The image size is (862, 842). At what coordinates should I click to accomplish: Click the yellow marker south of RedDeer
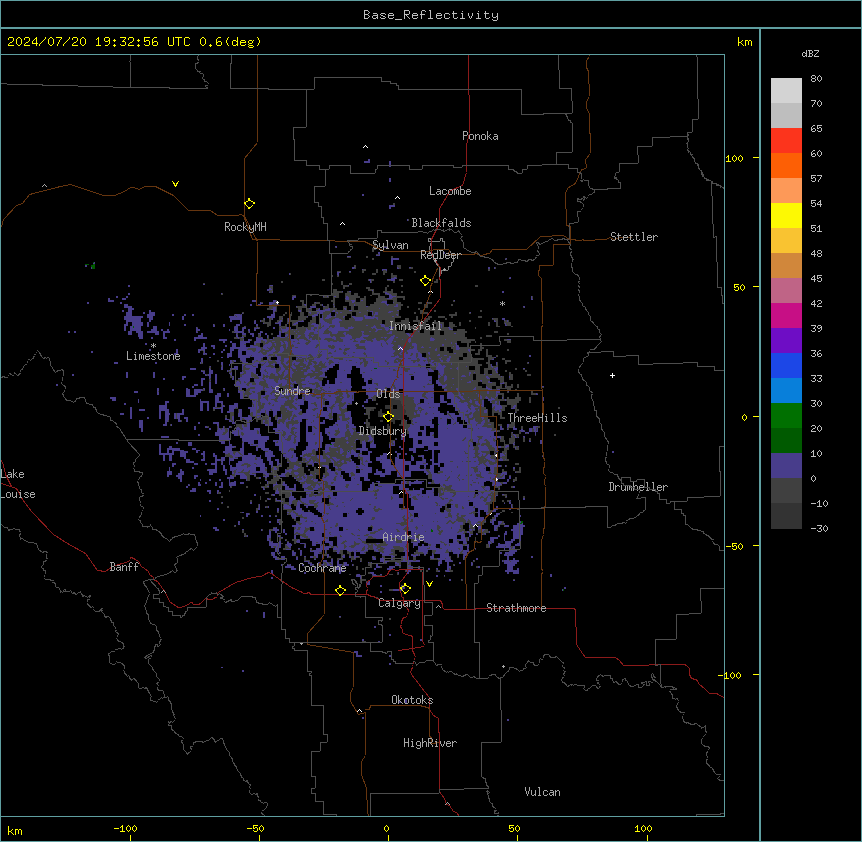tap(425, 281)
